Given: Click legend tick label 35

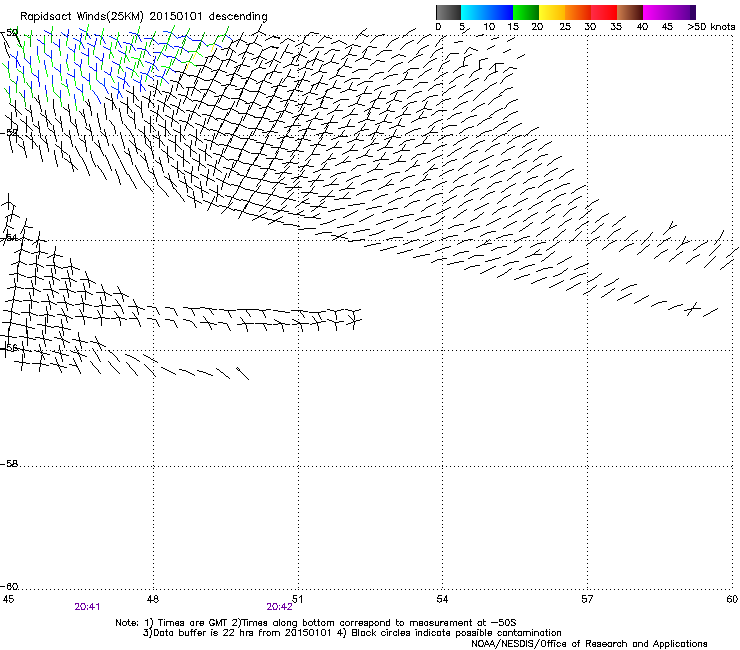Looking at the screenshot, I should point(616,26).
